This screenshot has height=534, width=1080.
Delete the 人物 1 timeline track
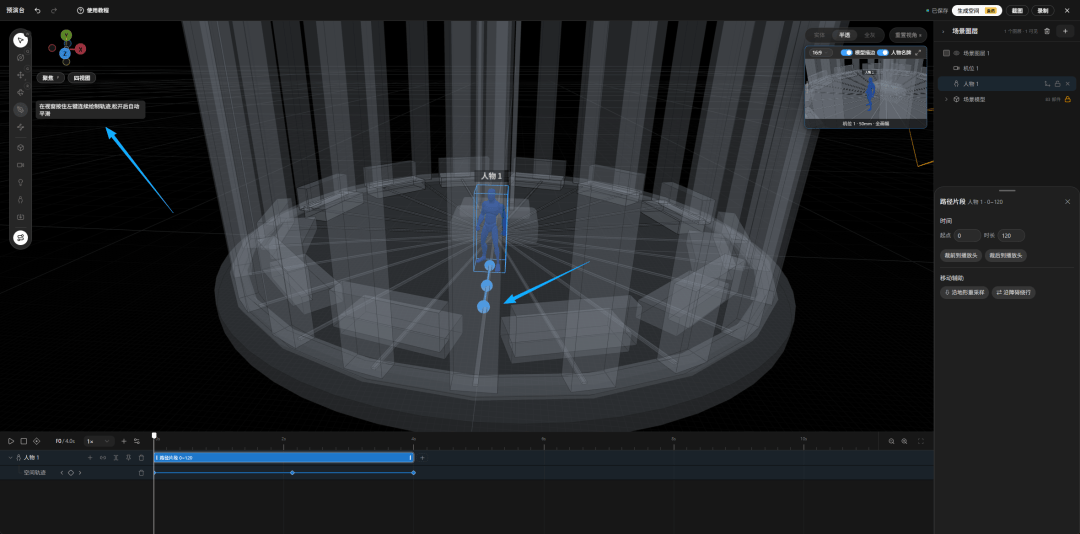[x=141, y=458]
